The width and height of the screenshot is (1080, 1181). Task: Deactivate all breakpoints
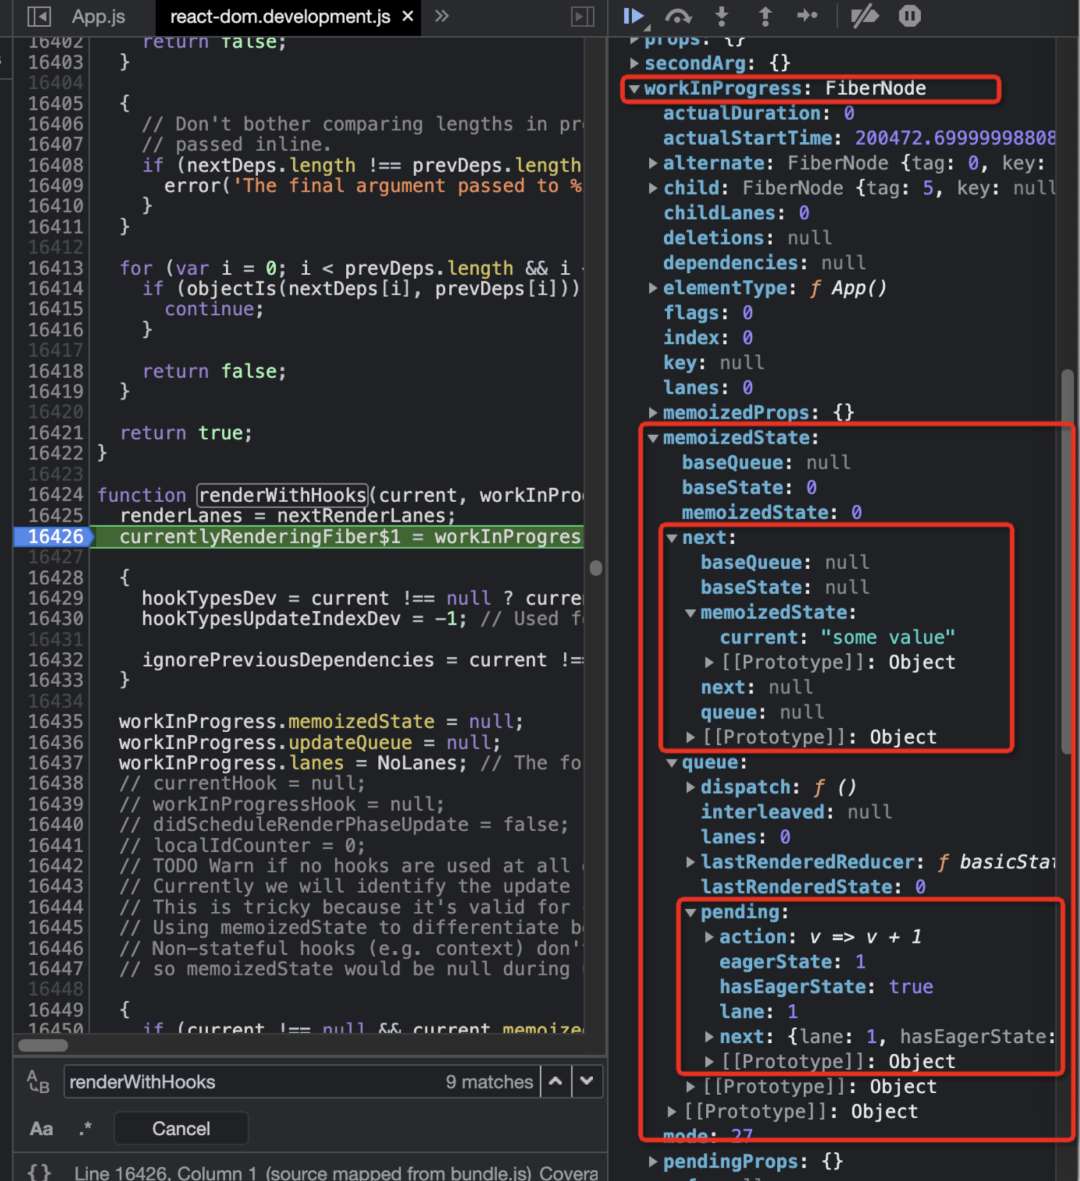point(863,16)
